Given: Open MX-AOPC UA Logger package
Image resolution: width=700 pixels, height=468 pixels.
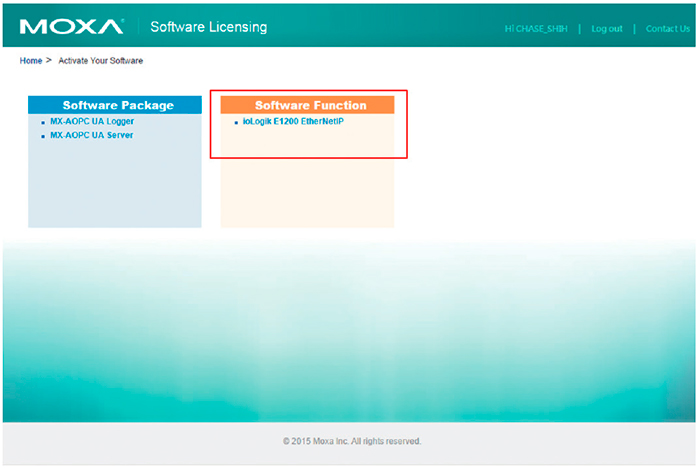Looking at the screenshot, I should (x=92, y=121).
